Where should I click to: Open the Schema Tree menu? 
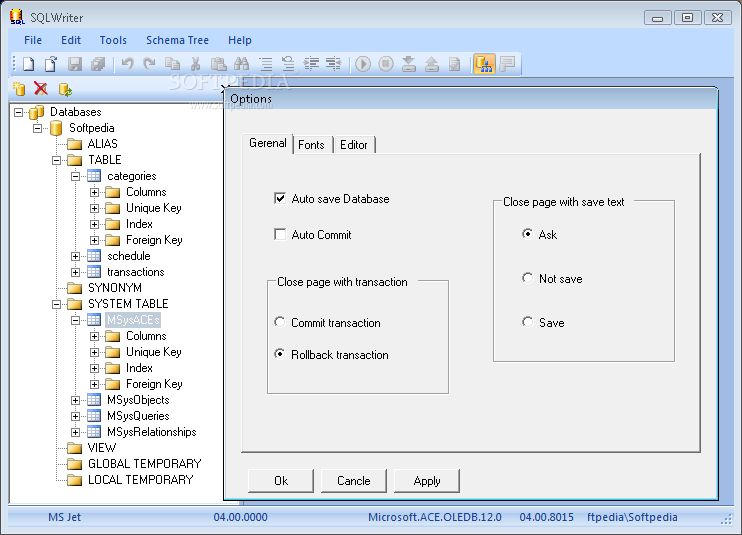click(x=177, y=40)
